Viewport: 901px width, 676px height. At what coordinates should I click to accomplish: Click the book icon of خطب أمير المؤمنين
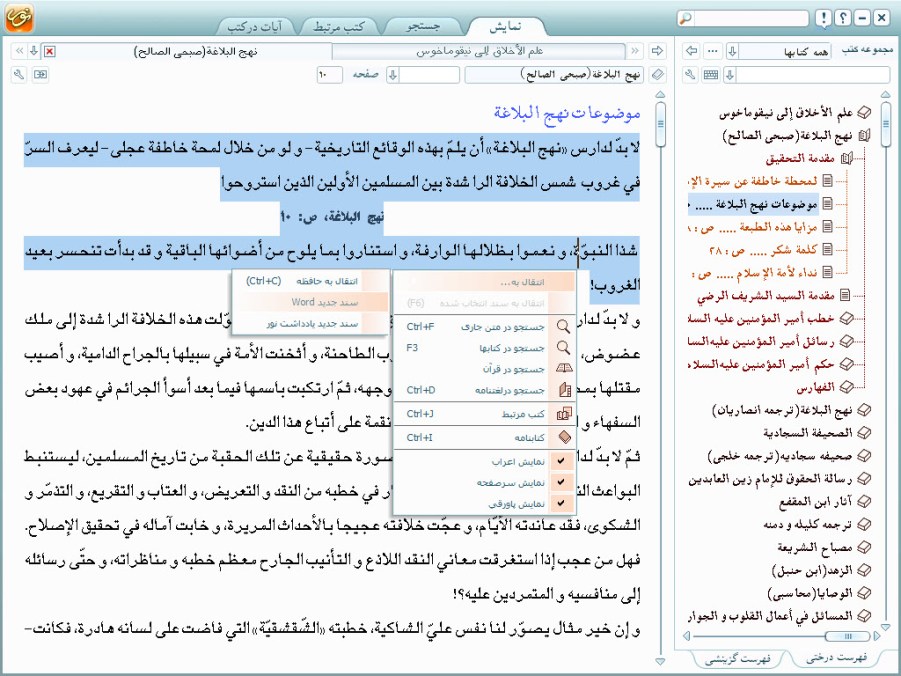coord(846,318)
